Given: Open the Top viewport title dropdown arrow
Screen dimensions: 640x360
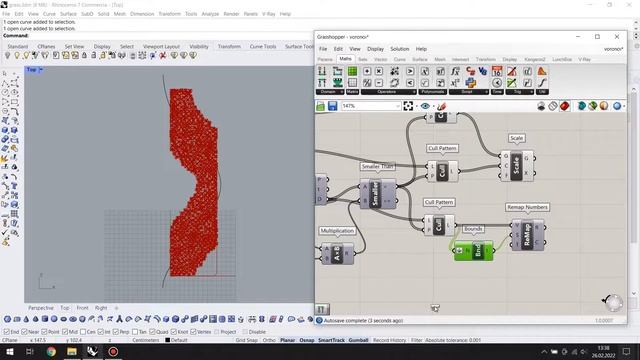Looking at the screenshot, I should (41, 70).
